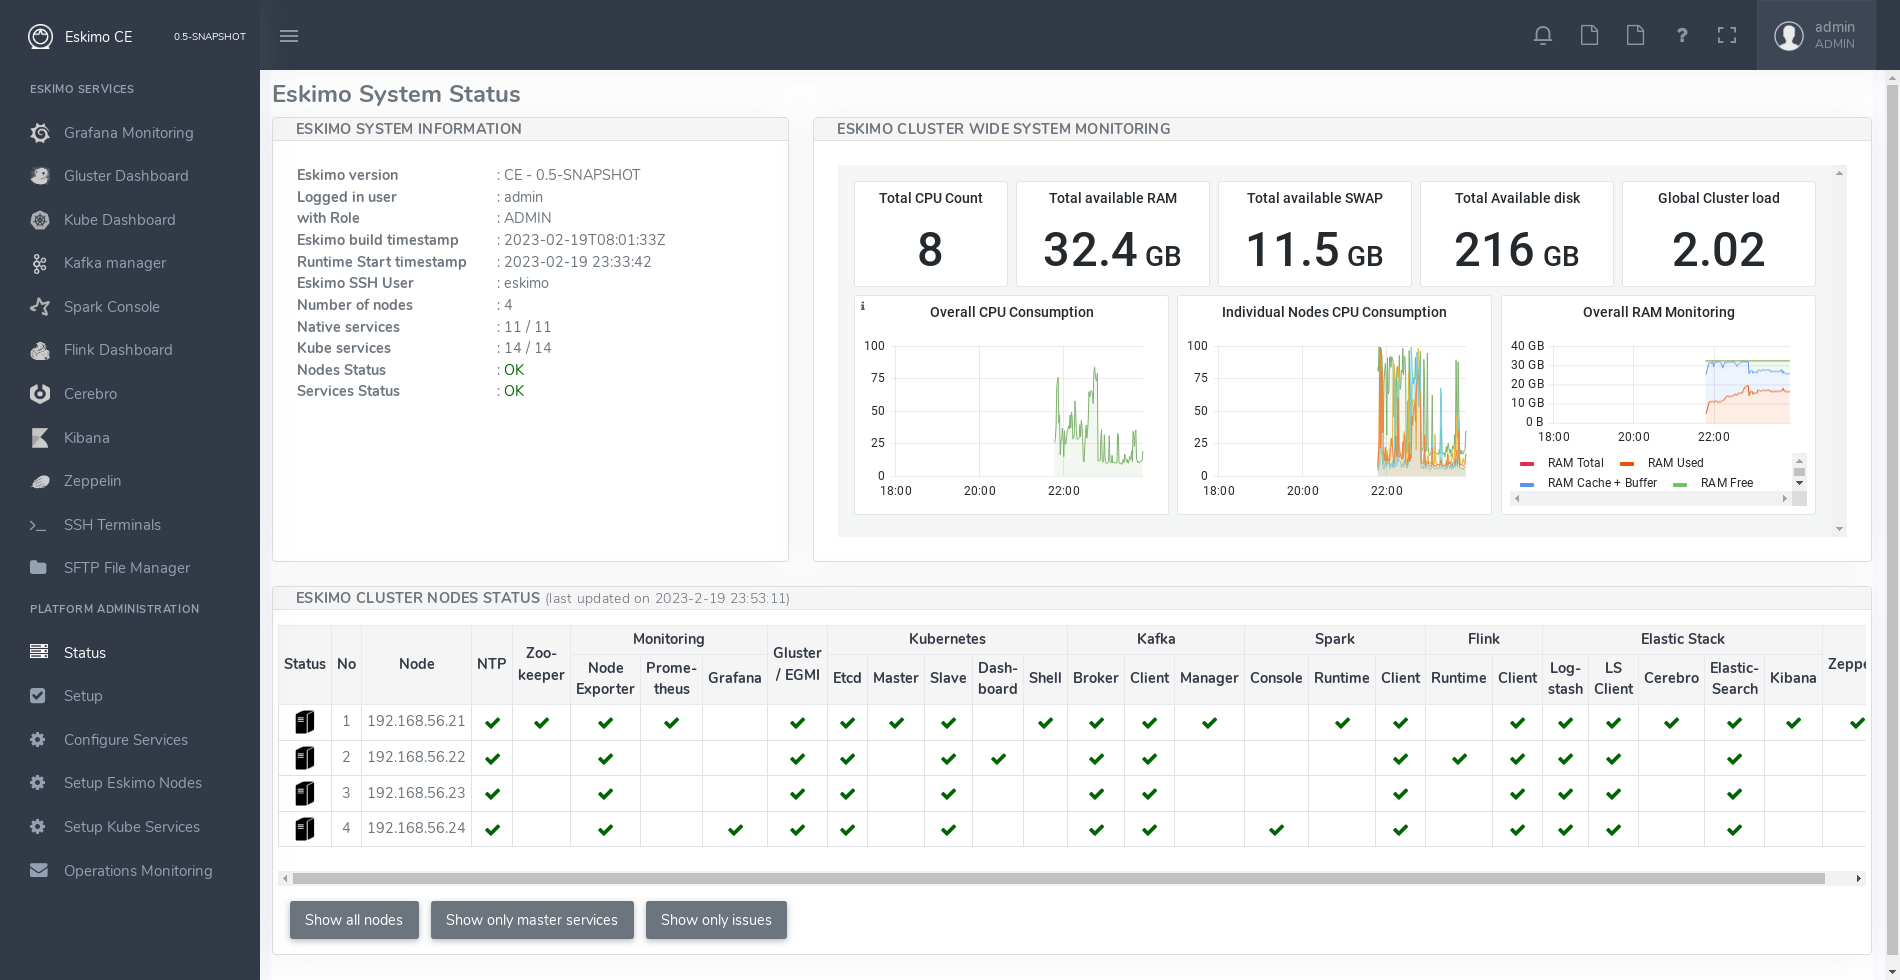
Task: Open Setup Kube Services page
Action: pos(130,827)
